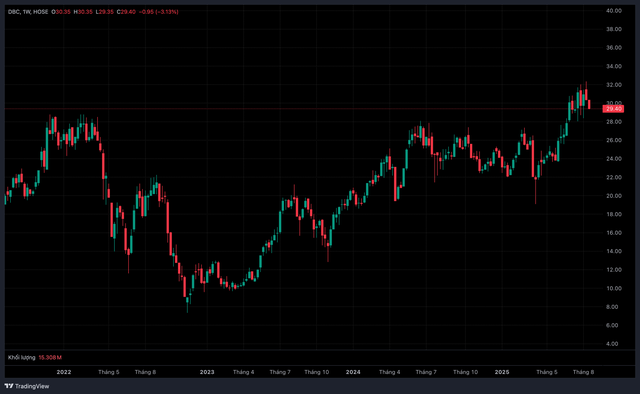Click the last red candle near 29.40
Screen dimensions: 640x394
589,104
